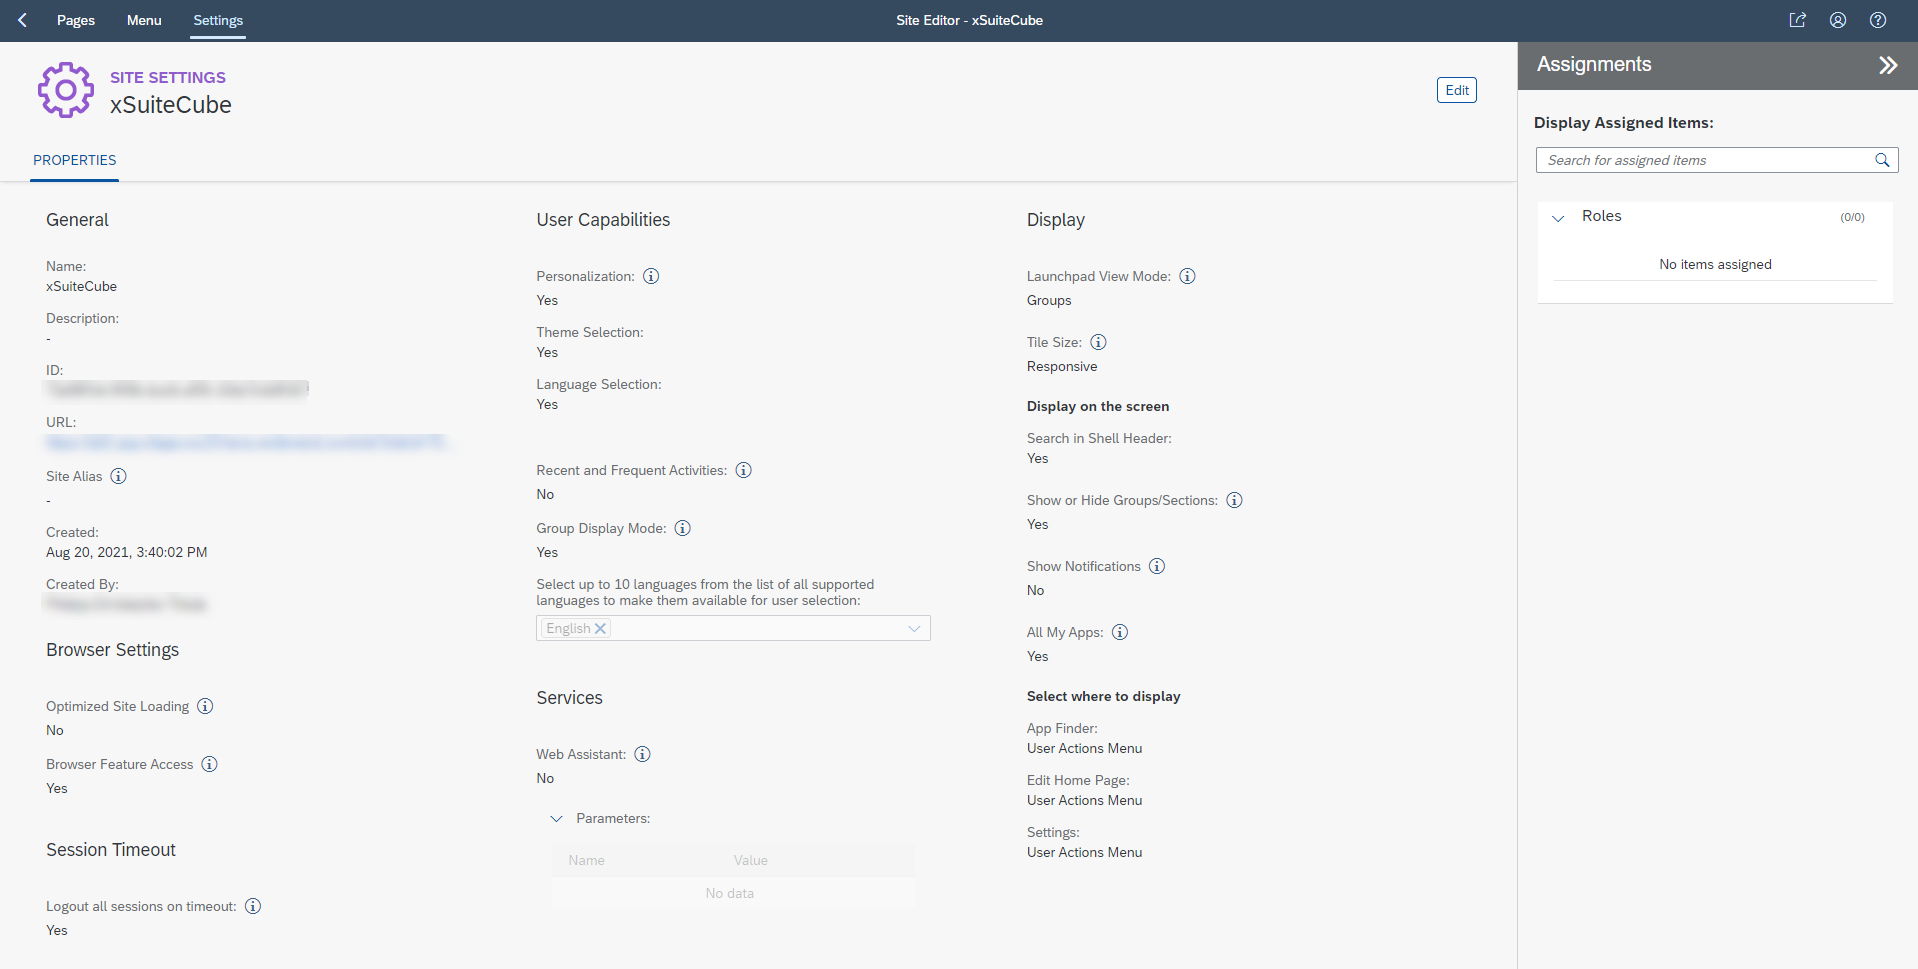
Task: Click the search magnifier in Assignments
Action: pos(1881,160)
